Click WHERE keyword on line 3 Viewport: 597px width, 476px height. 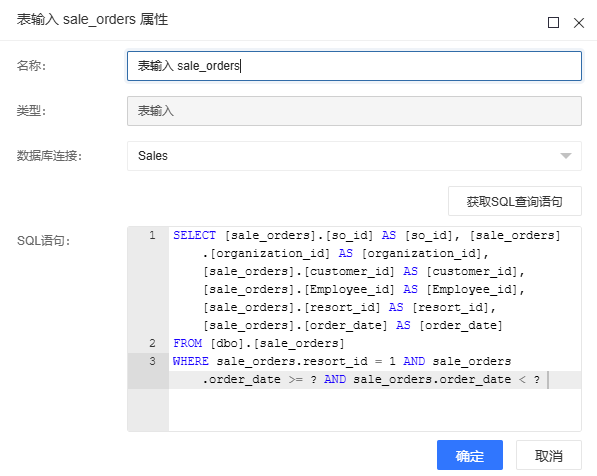[191, 361]
